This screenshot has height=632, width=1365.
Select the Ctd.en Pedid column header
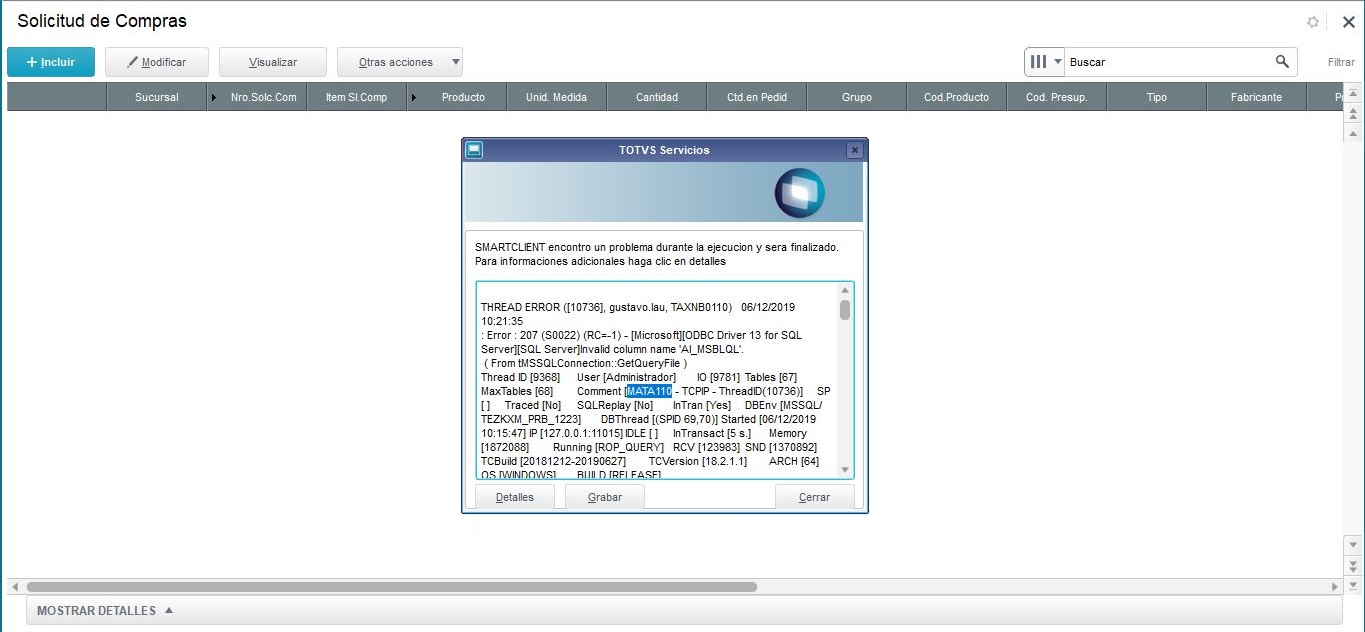pos(757,97)
